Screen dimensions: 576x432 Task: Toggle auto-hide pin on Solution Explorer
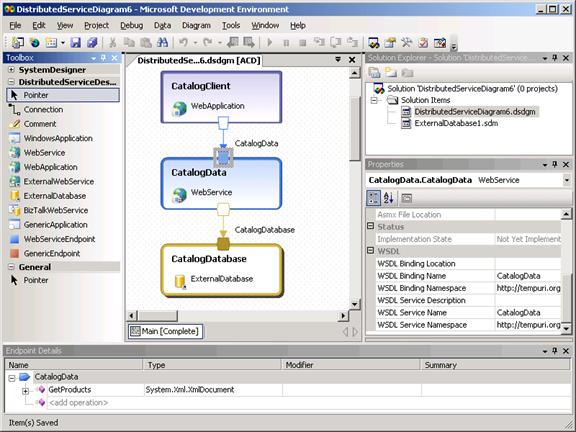pos(555,58)
